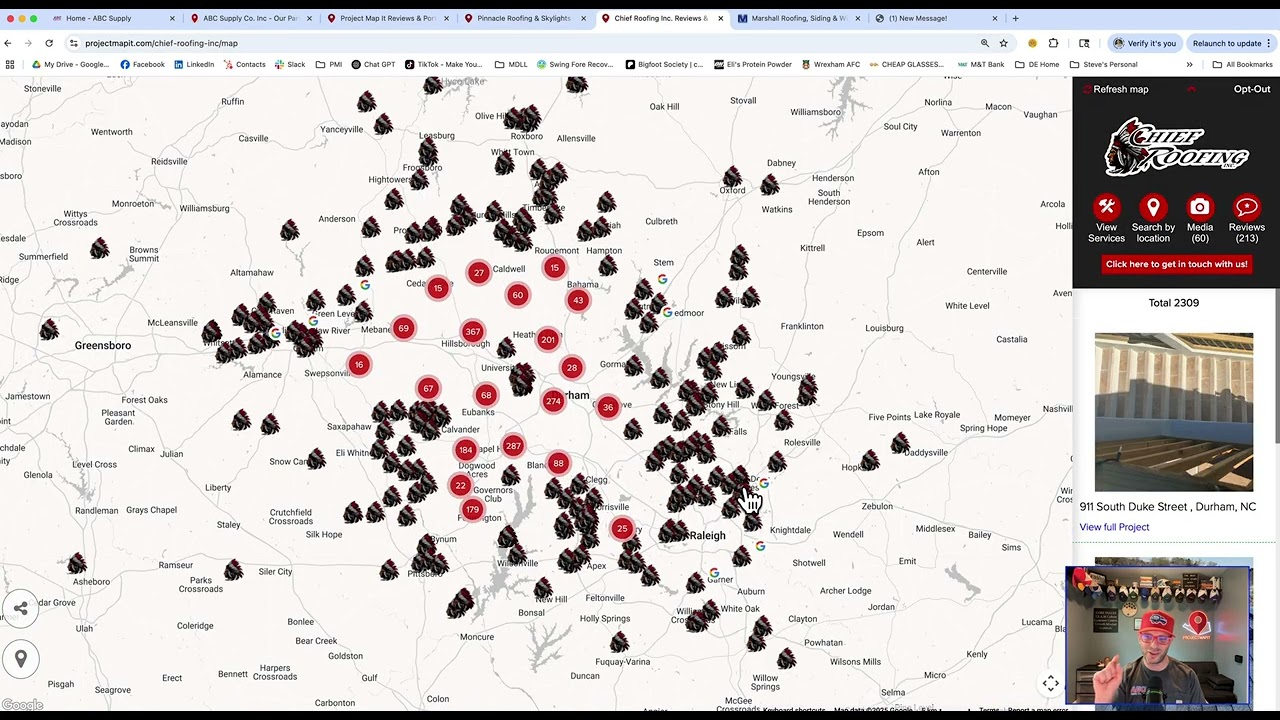Click the location pin button on the map
The image size is (1280, 720).
click(21, 659)
